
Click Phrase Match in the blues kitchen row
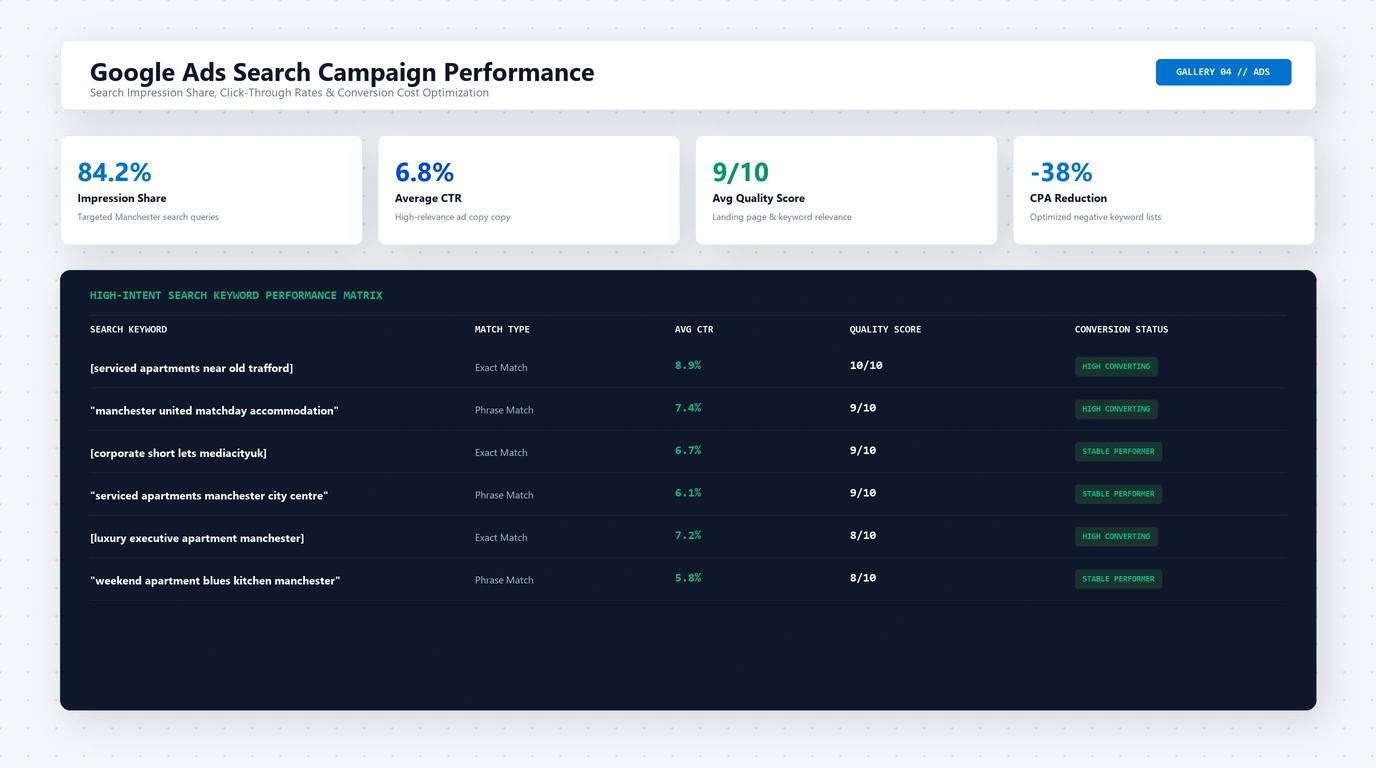pos(504,580)
